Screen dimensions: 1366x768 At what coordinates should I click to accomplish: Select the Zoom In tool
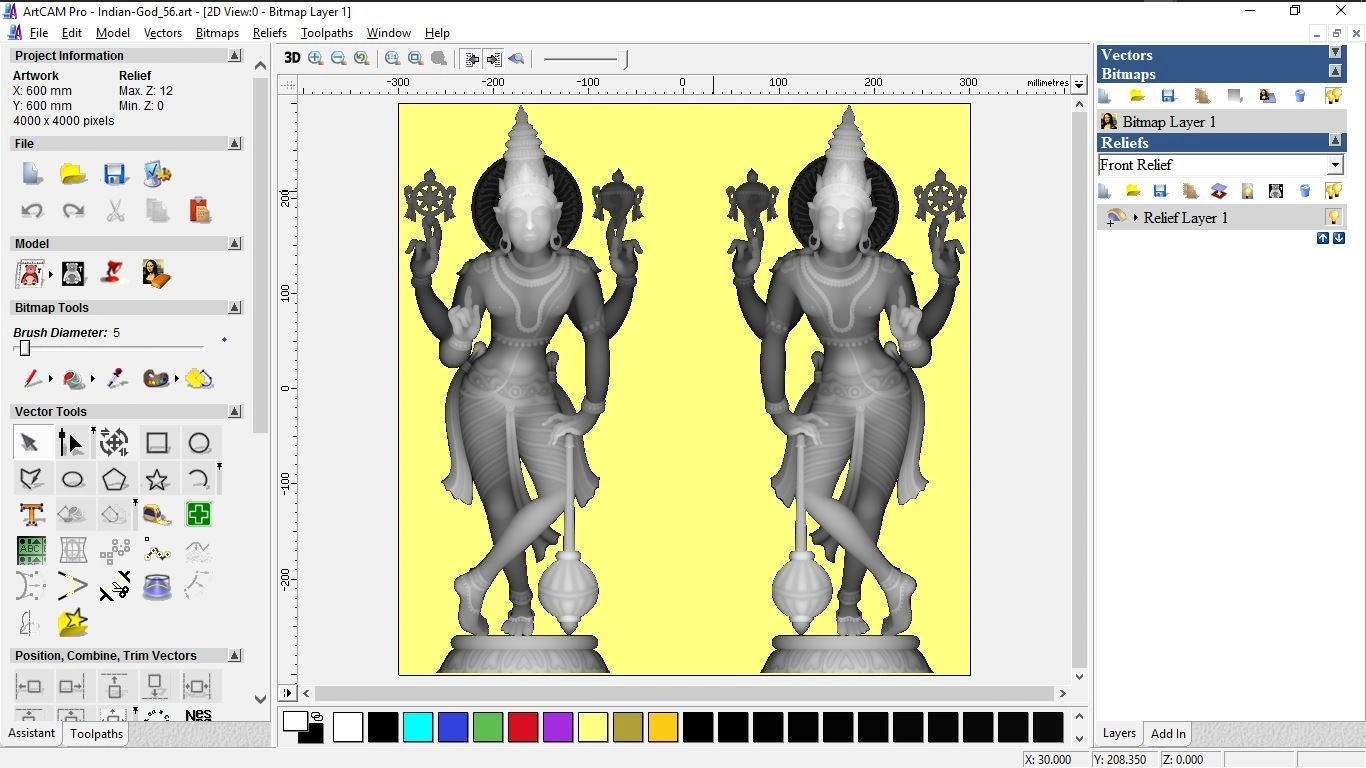point(315,58)
